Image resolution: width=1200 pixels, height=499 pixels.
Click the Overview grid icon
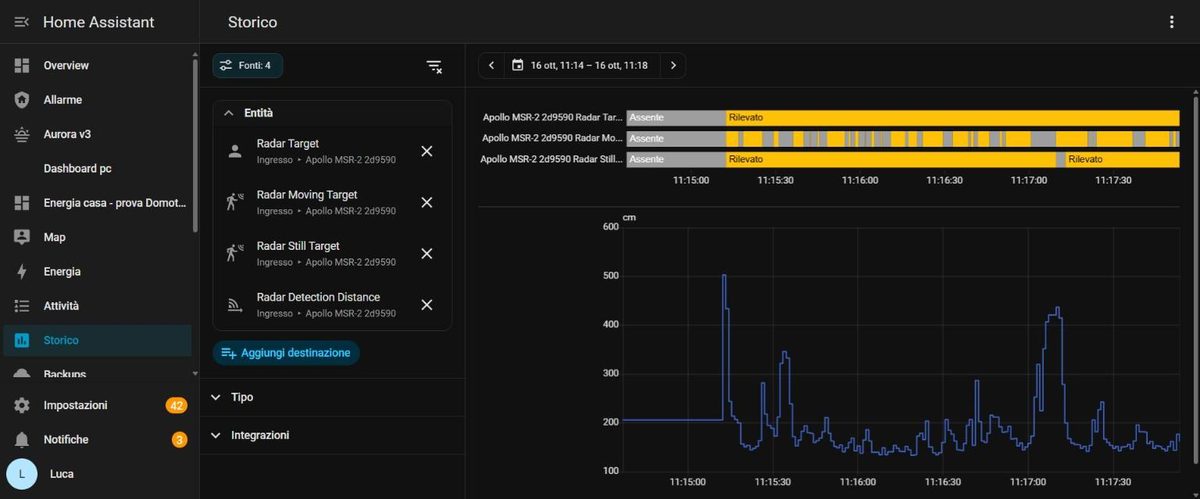point(22,65)
